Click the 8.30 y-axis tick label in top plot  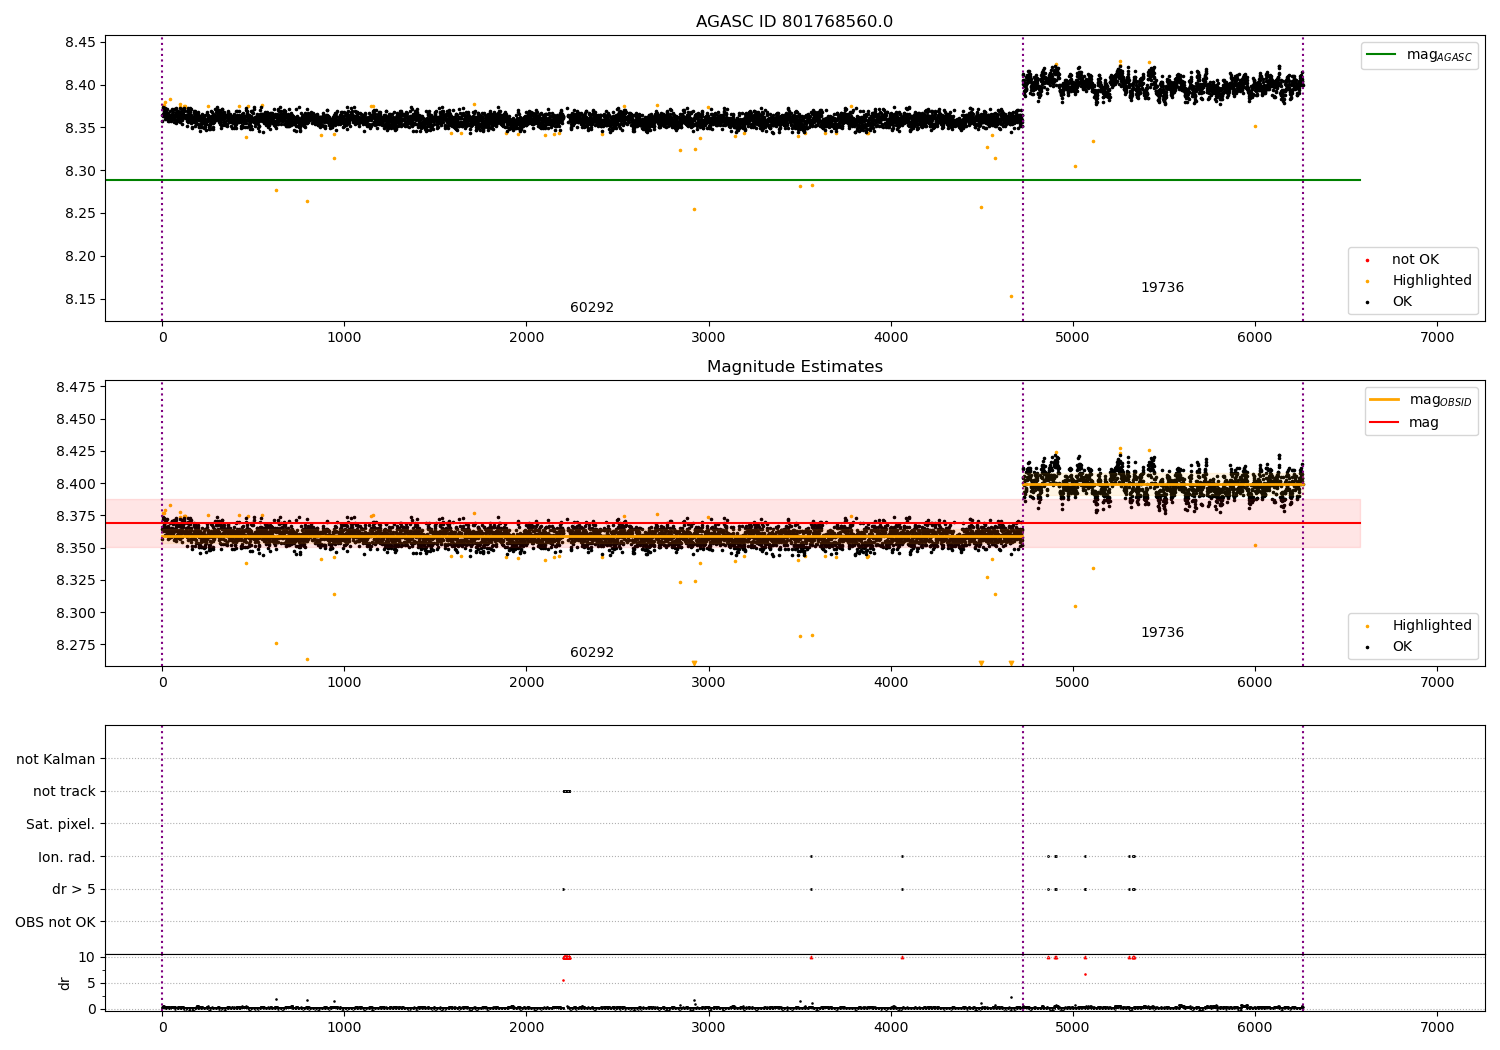[81, 171]
